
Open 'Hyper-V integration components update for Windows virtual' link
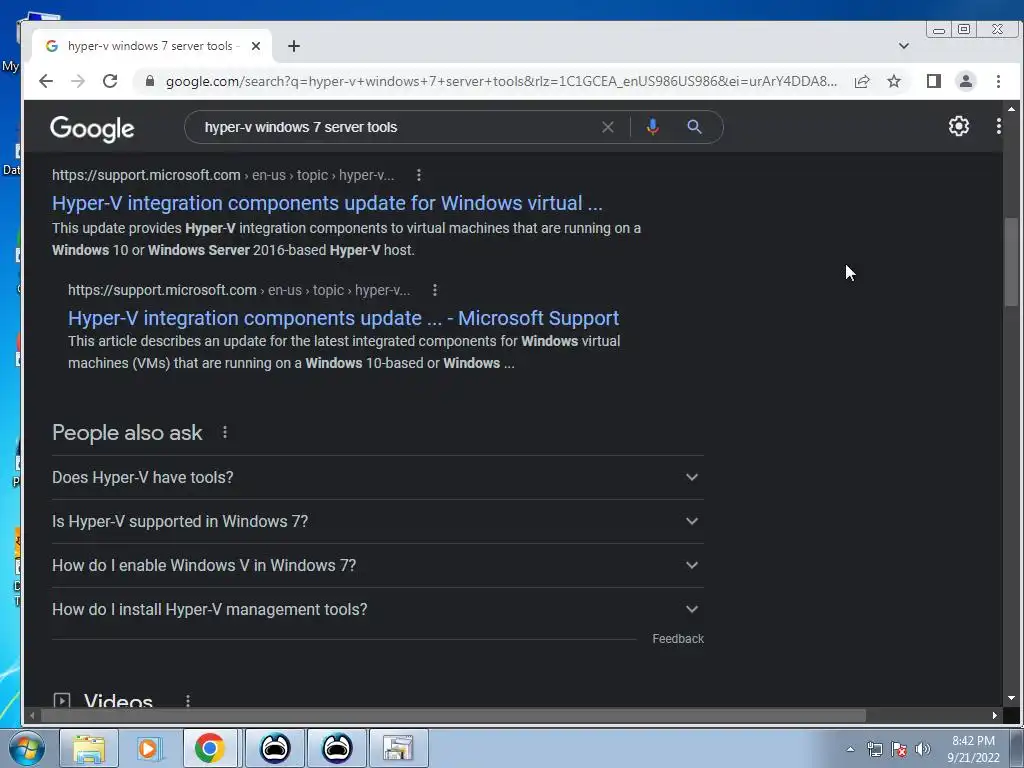pos(327,203)
